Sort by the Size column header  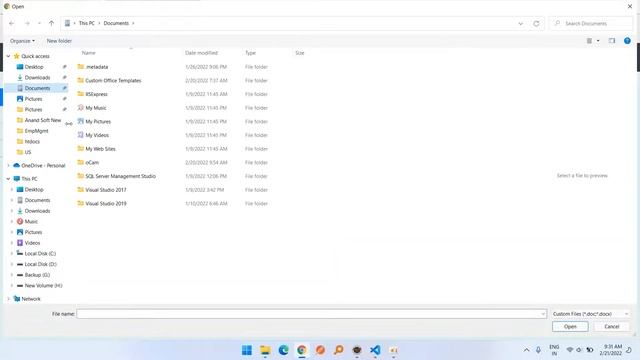click(300, 53)
